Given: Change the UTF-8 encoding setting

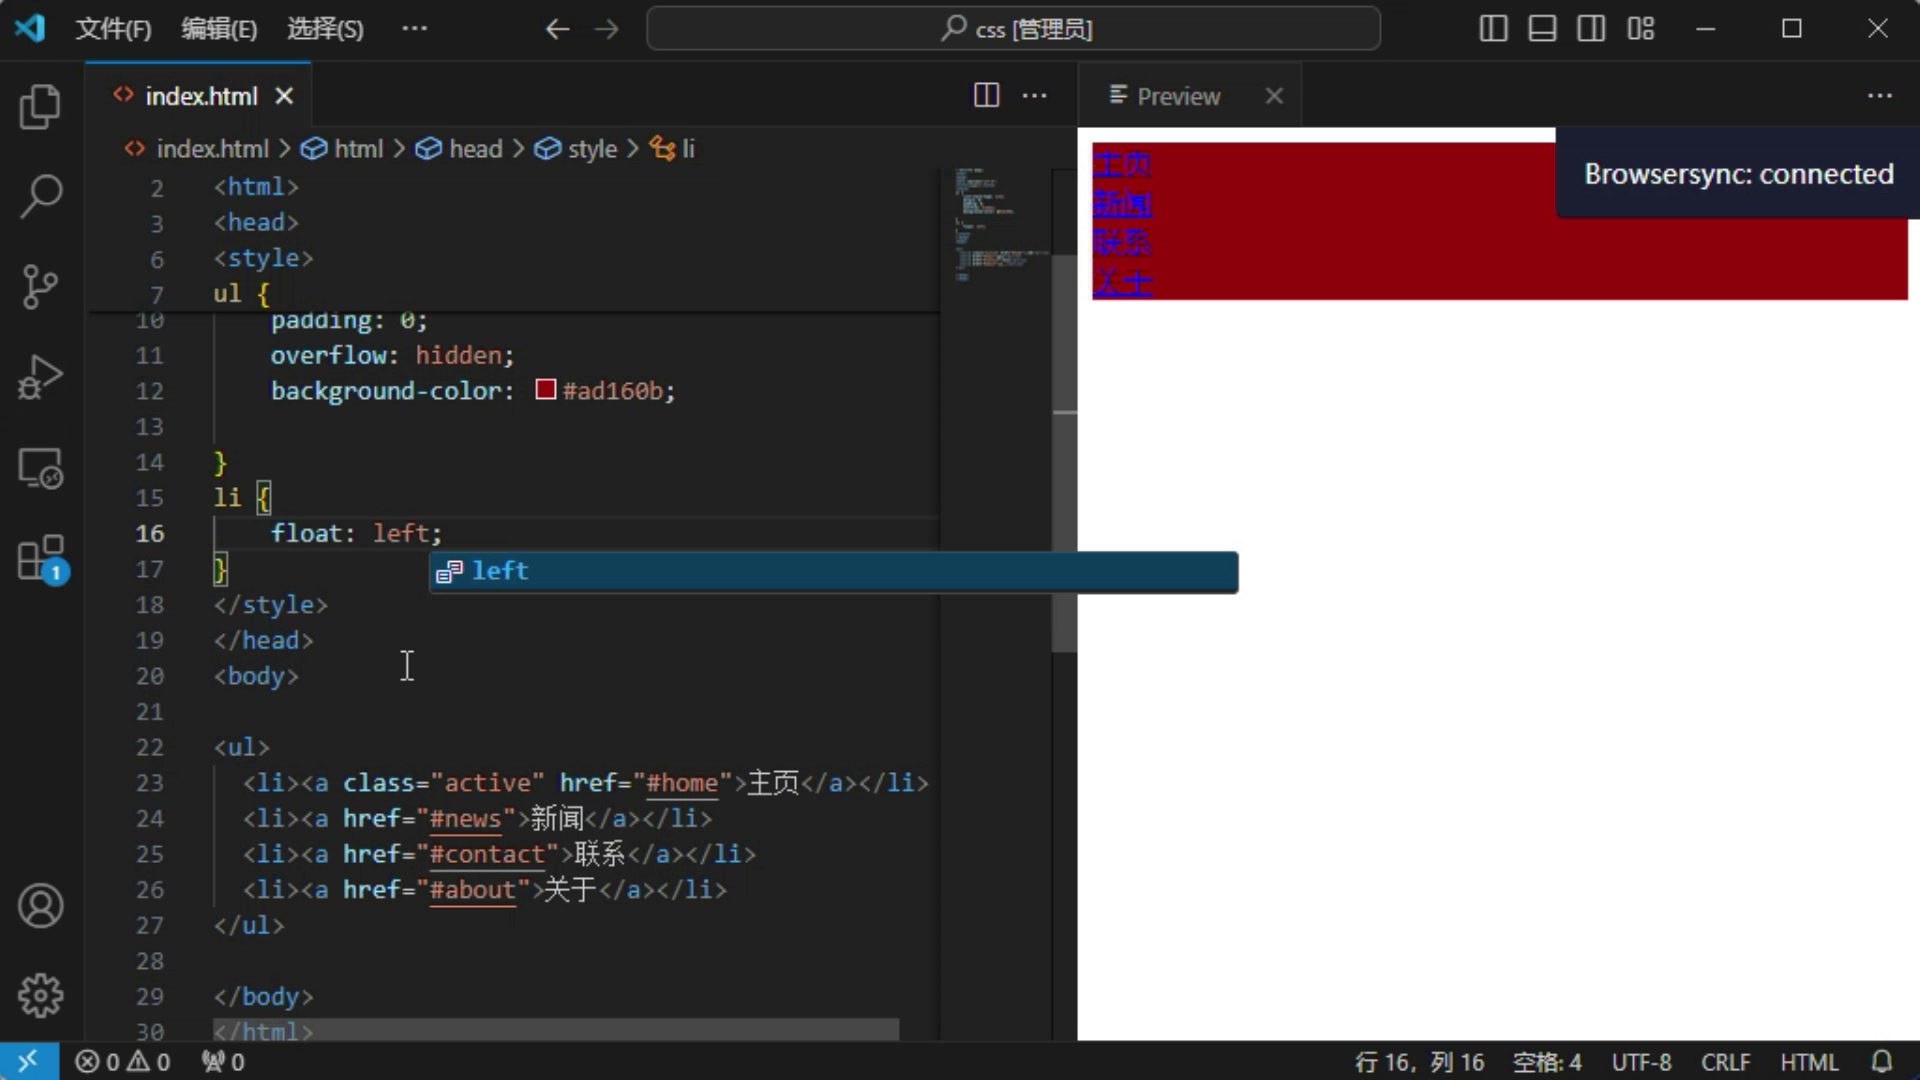Looking at the screenshot, I should (x=1641, y=1061).
